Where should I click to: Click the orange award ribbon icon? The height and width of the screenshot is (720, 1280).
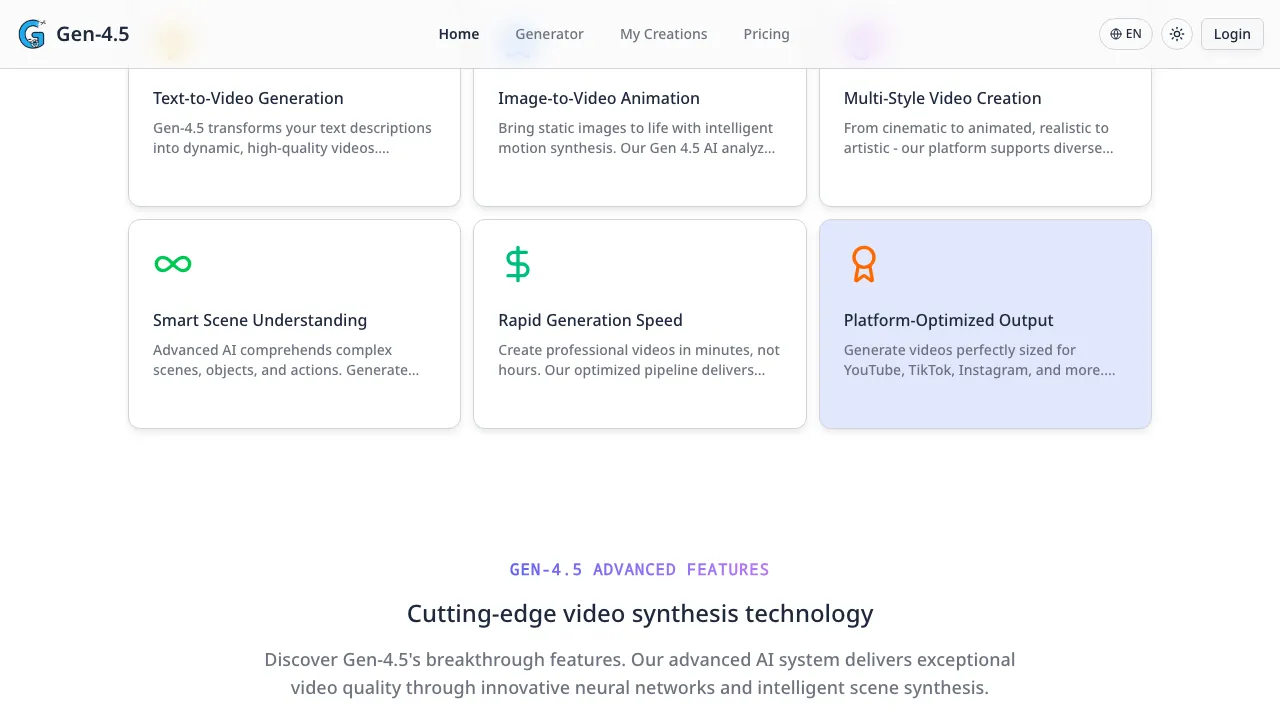(863, 264)
